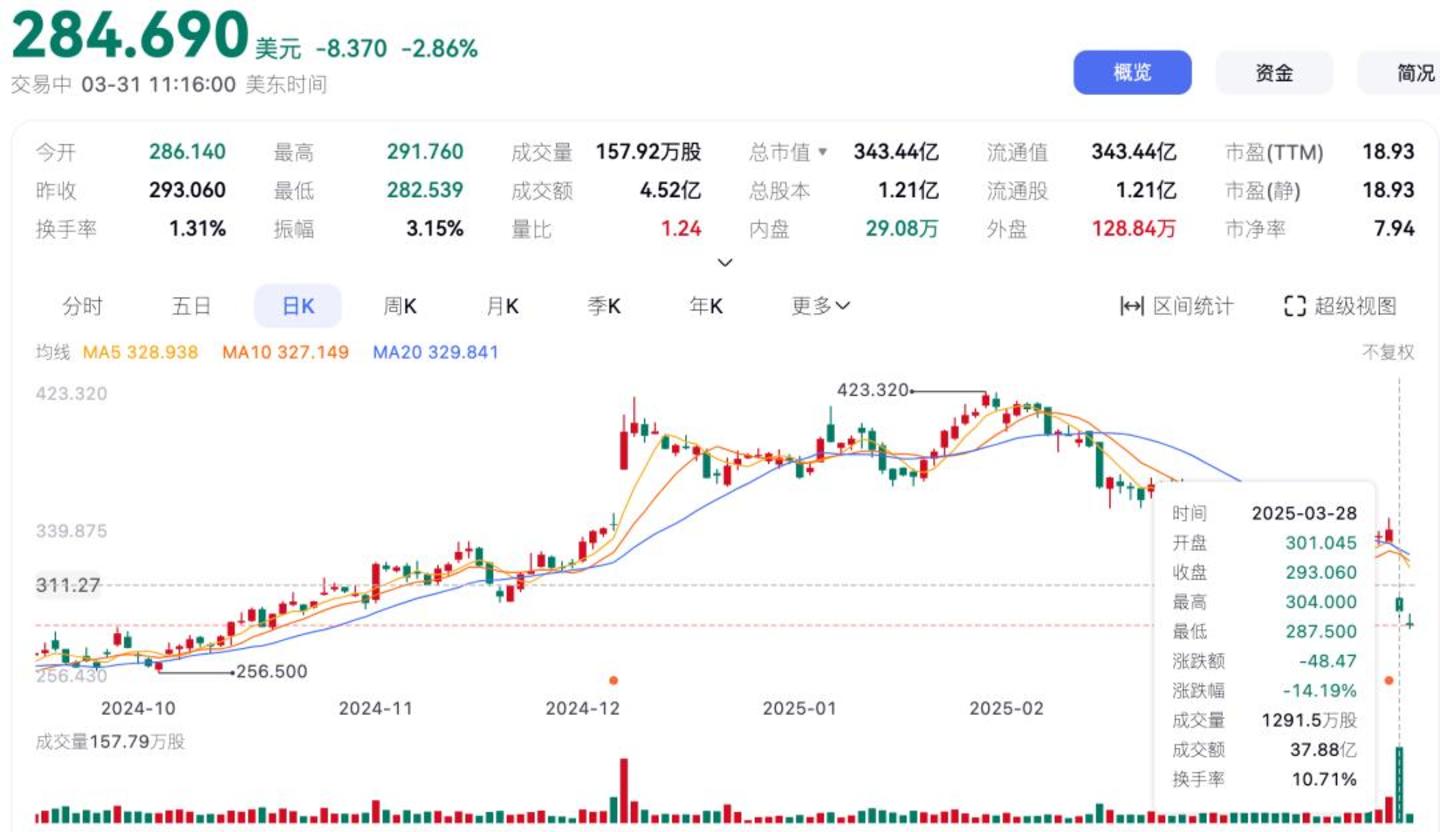Toggle the MA5 moving average line
This screenshot has height=832, width=1440.
tap(140, 352)
